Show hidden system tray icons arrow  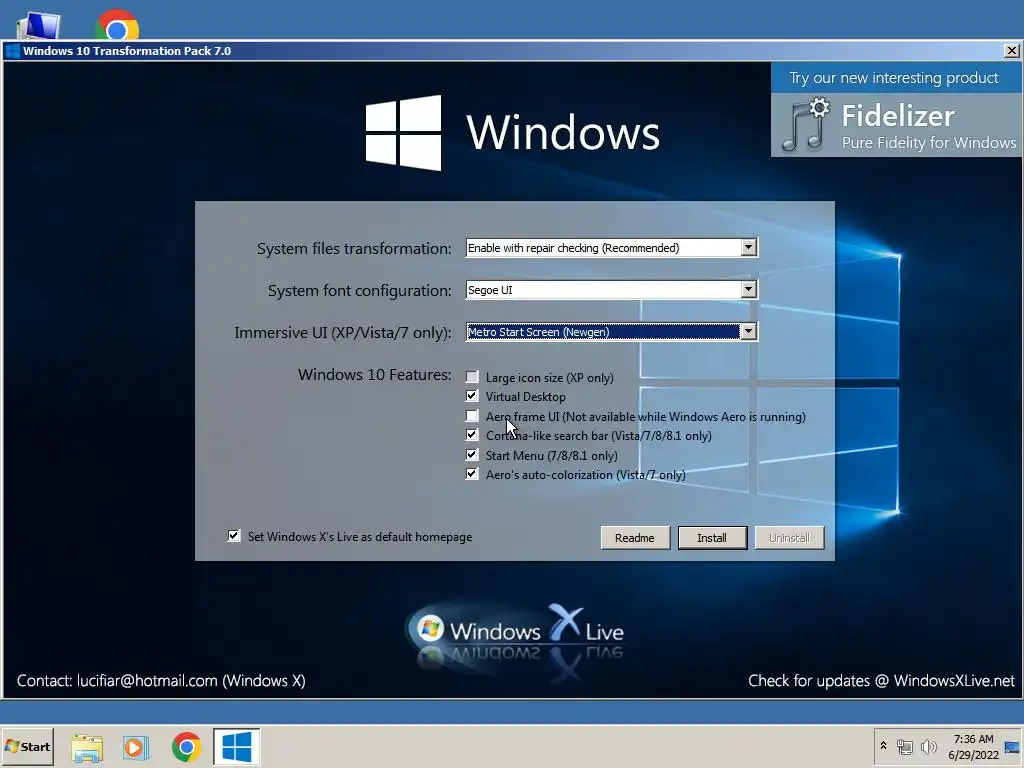[x=884, y=746]
